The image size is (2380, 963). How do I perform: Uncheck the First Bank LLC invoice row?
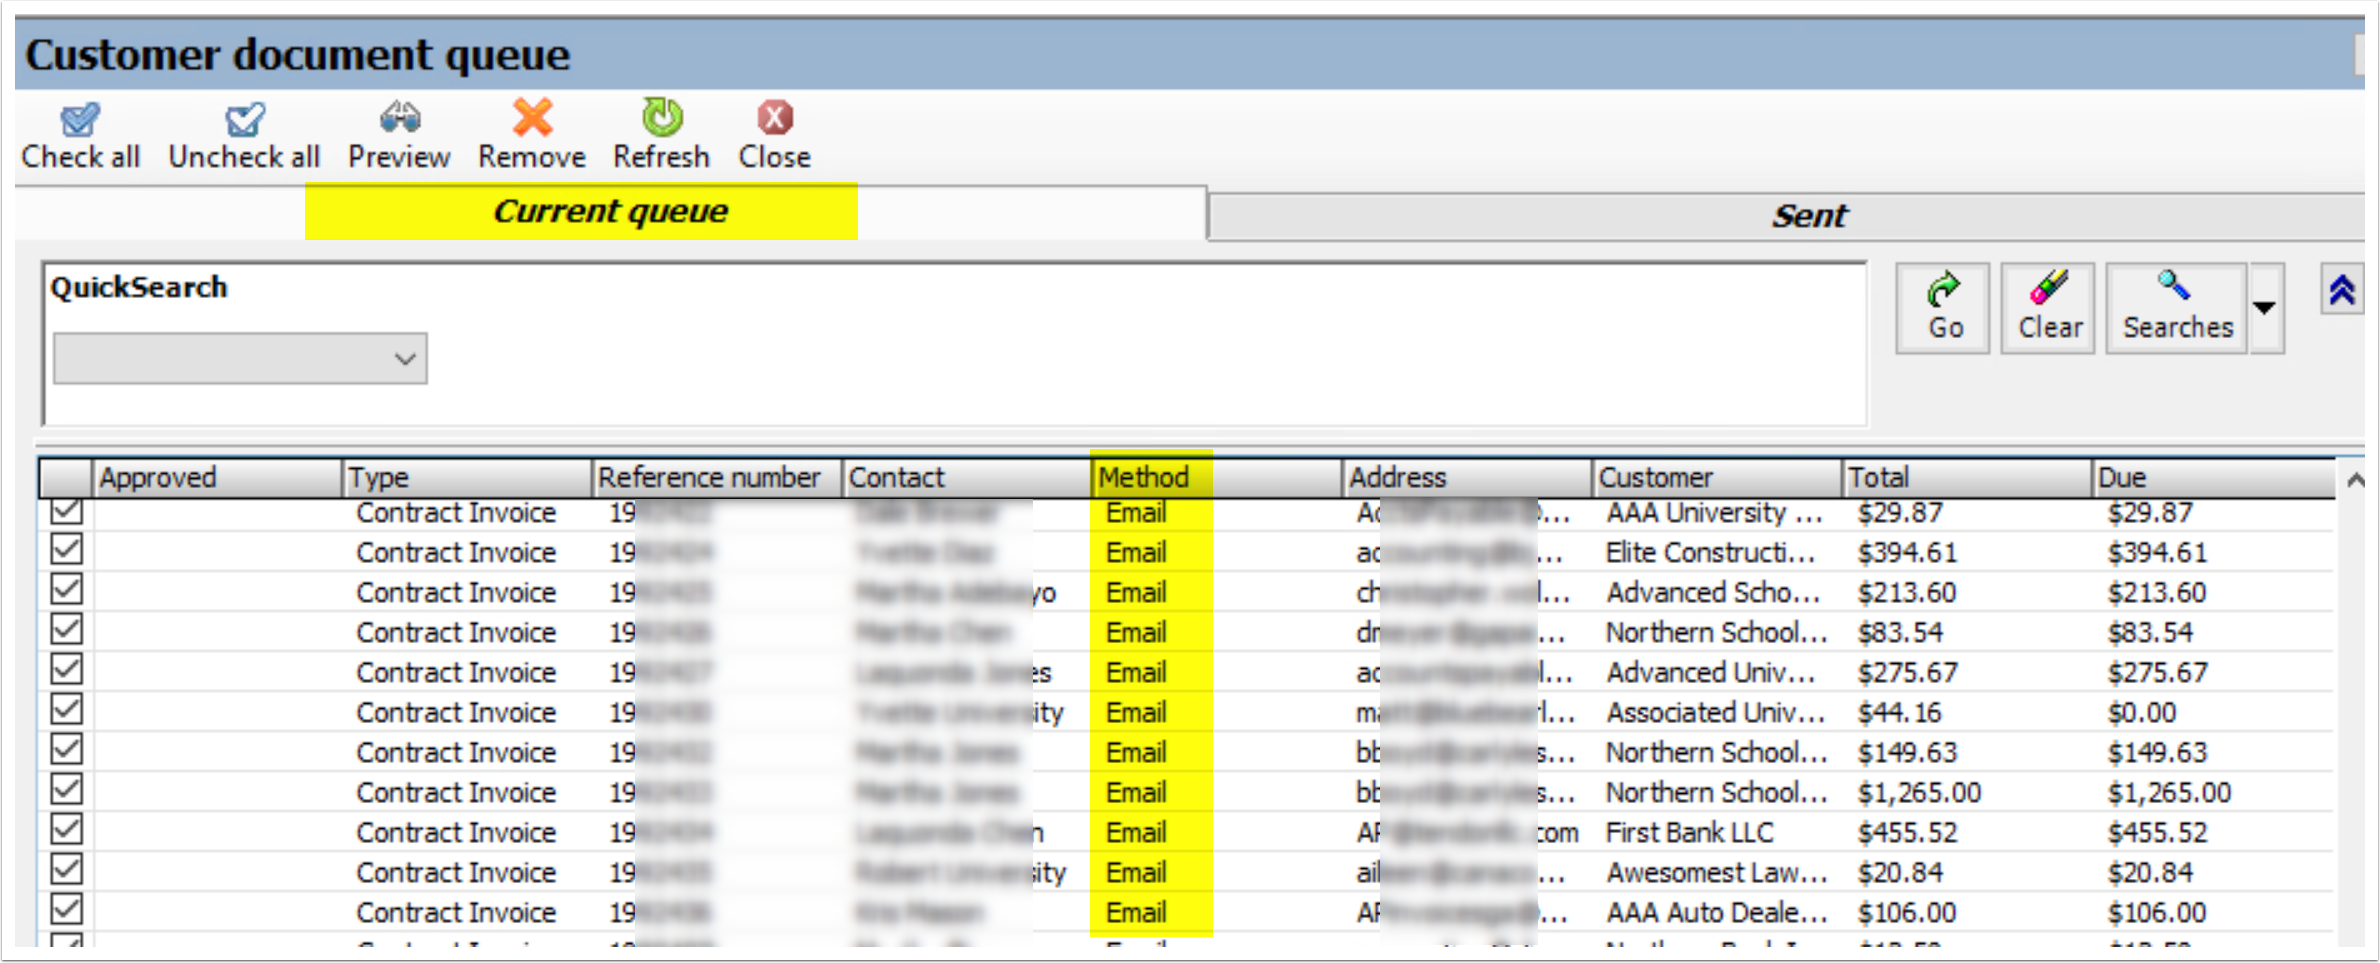(x=65, y=831)
